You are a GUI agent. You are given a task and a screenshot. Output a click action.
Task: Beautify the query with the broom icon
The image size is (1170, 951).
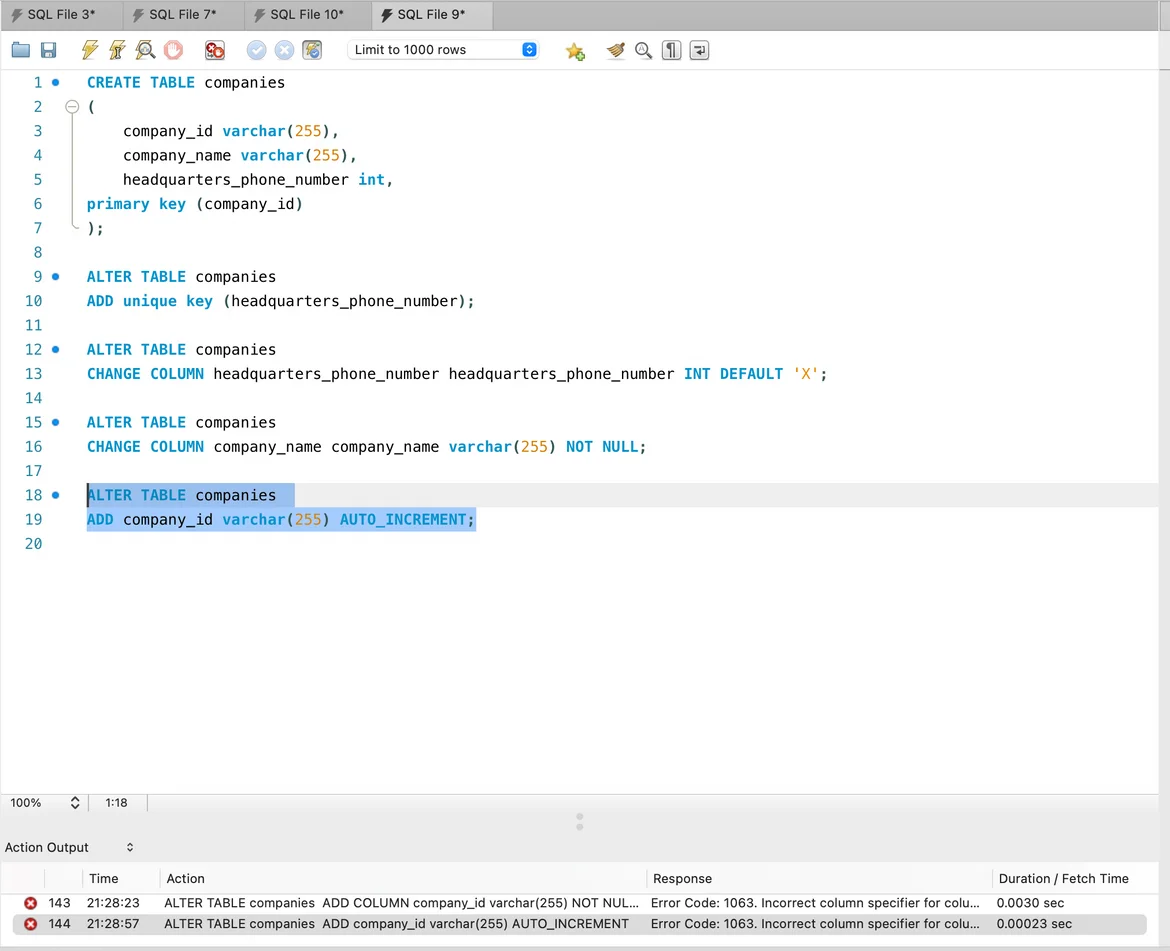(x=616, y=50)
